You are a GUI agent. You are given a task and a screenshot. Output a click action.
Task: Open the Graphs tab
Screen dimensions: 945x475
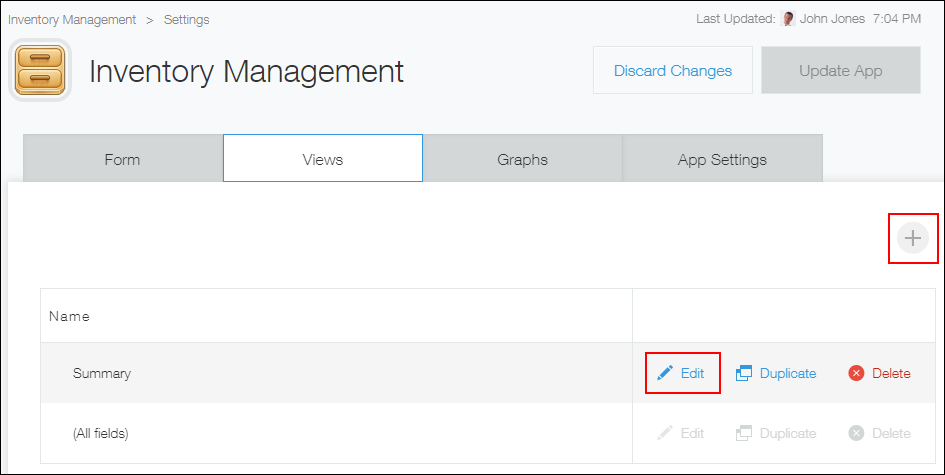click(522, 159)
